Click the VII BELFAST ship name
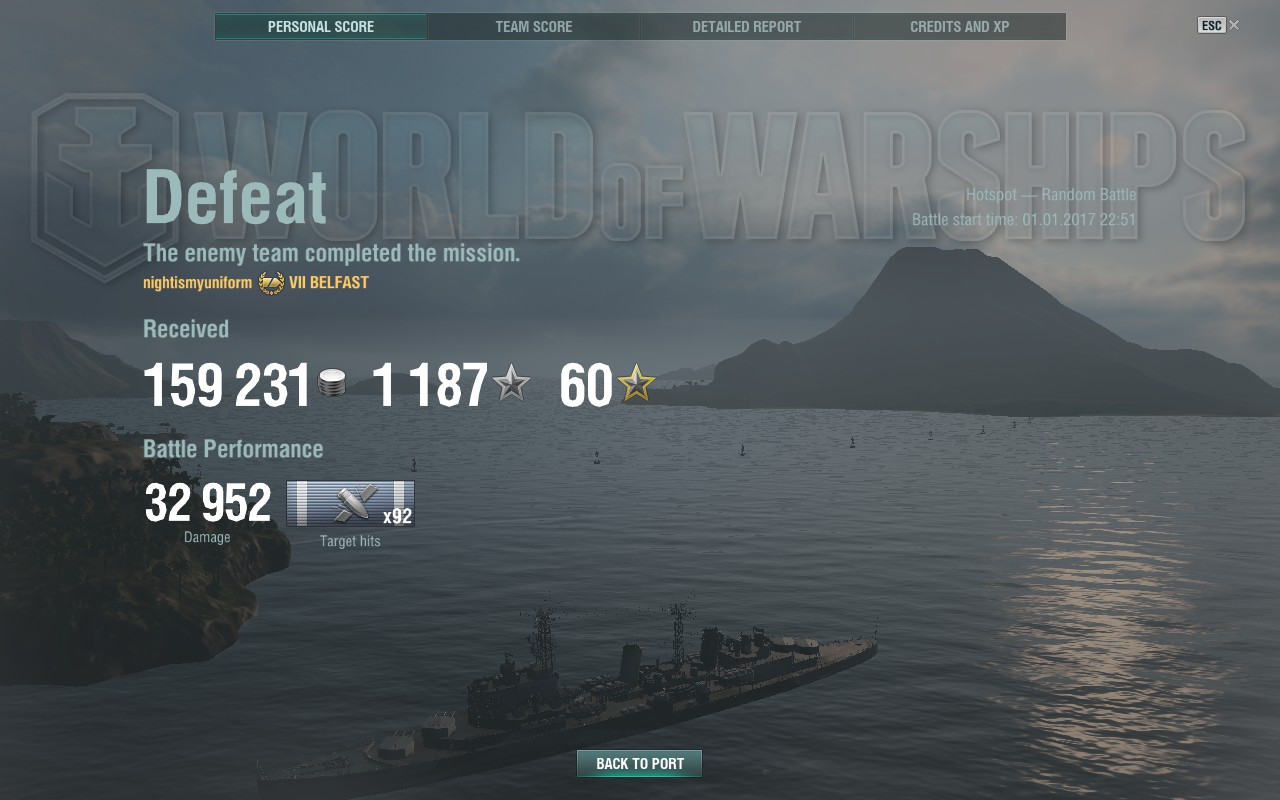 click(x=329, y=283)
